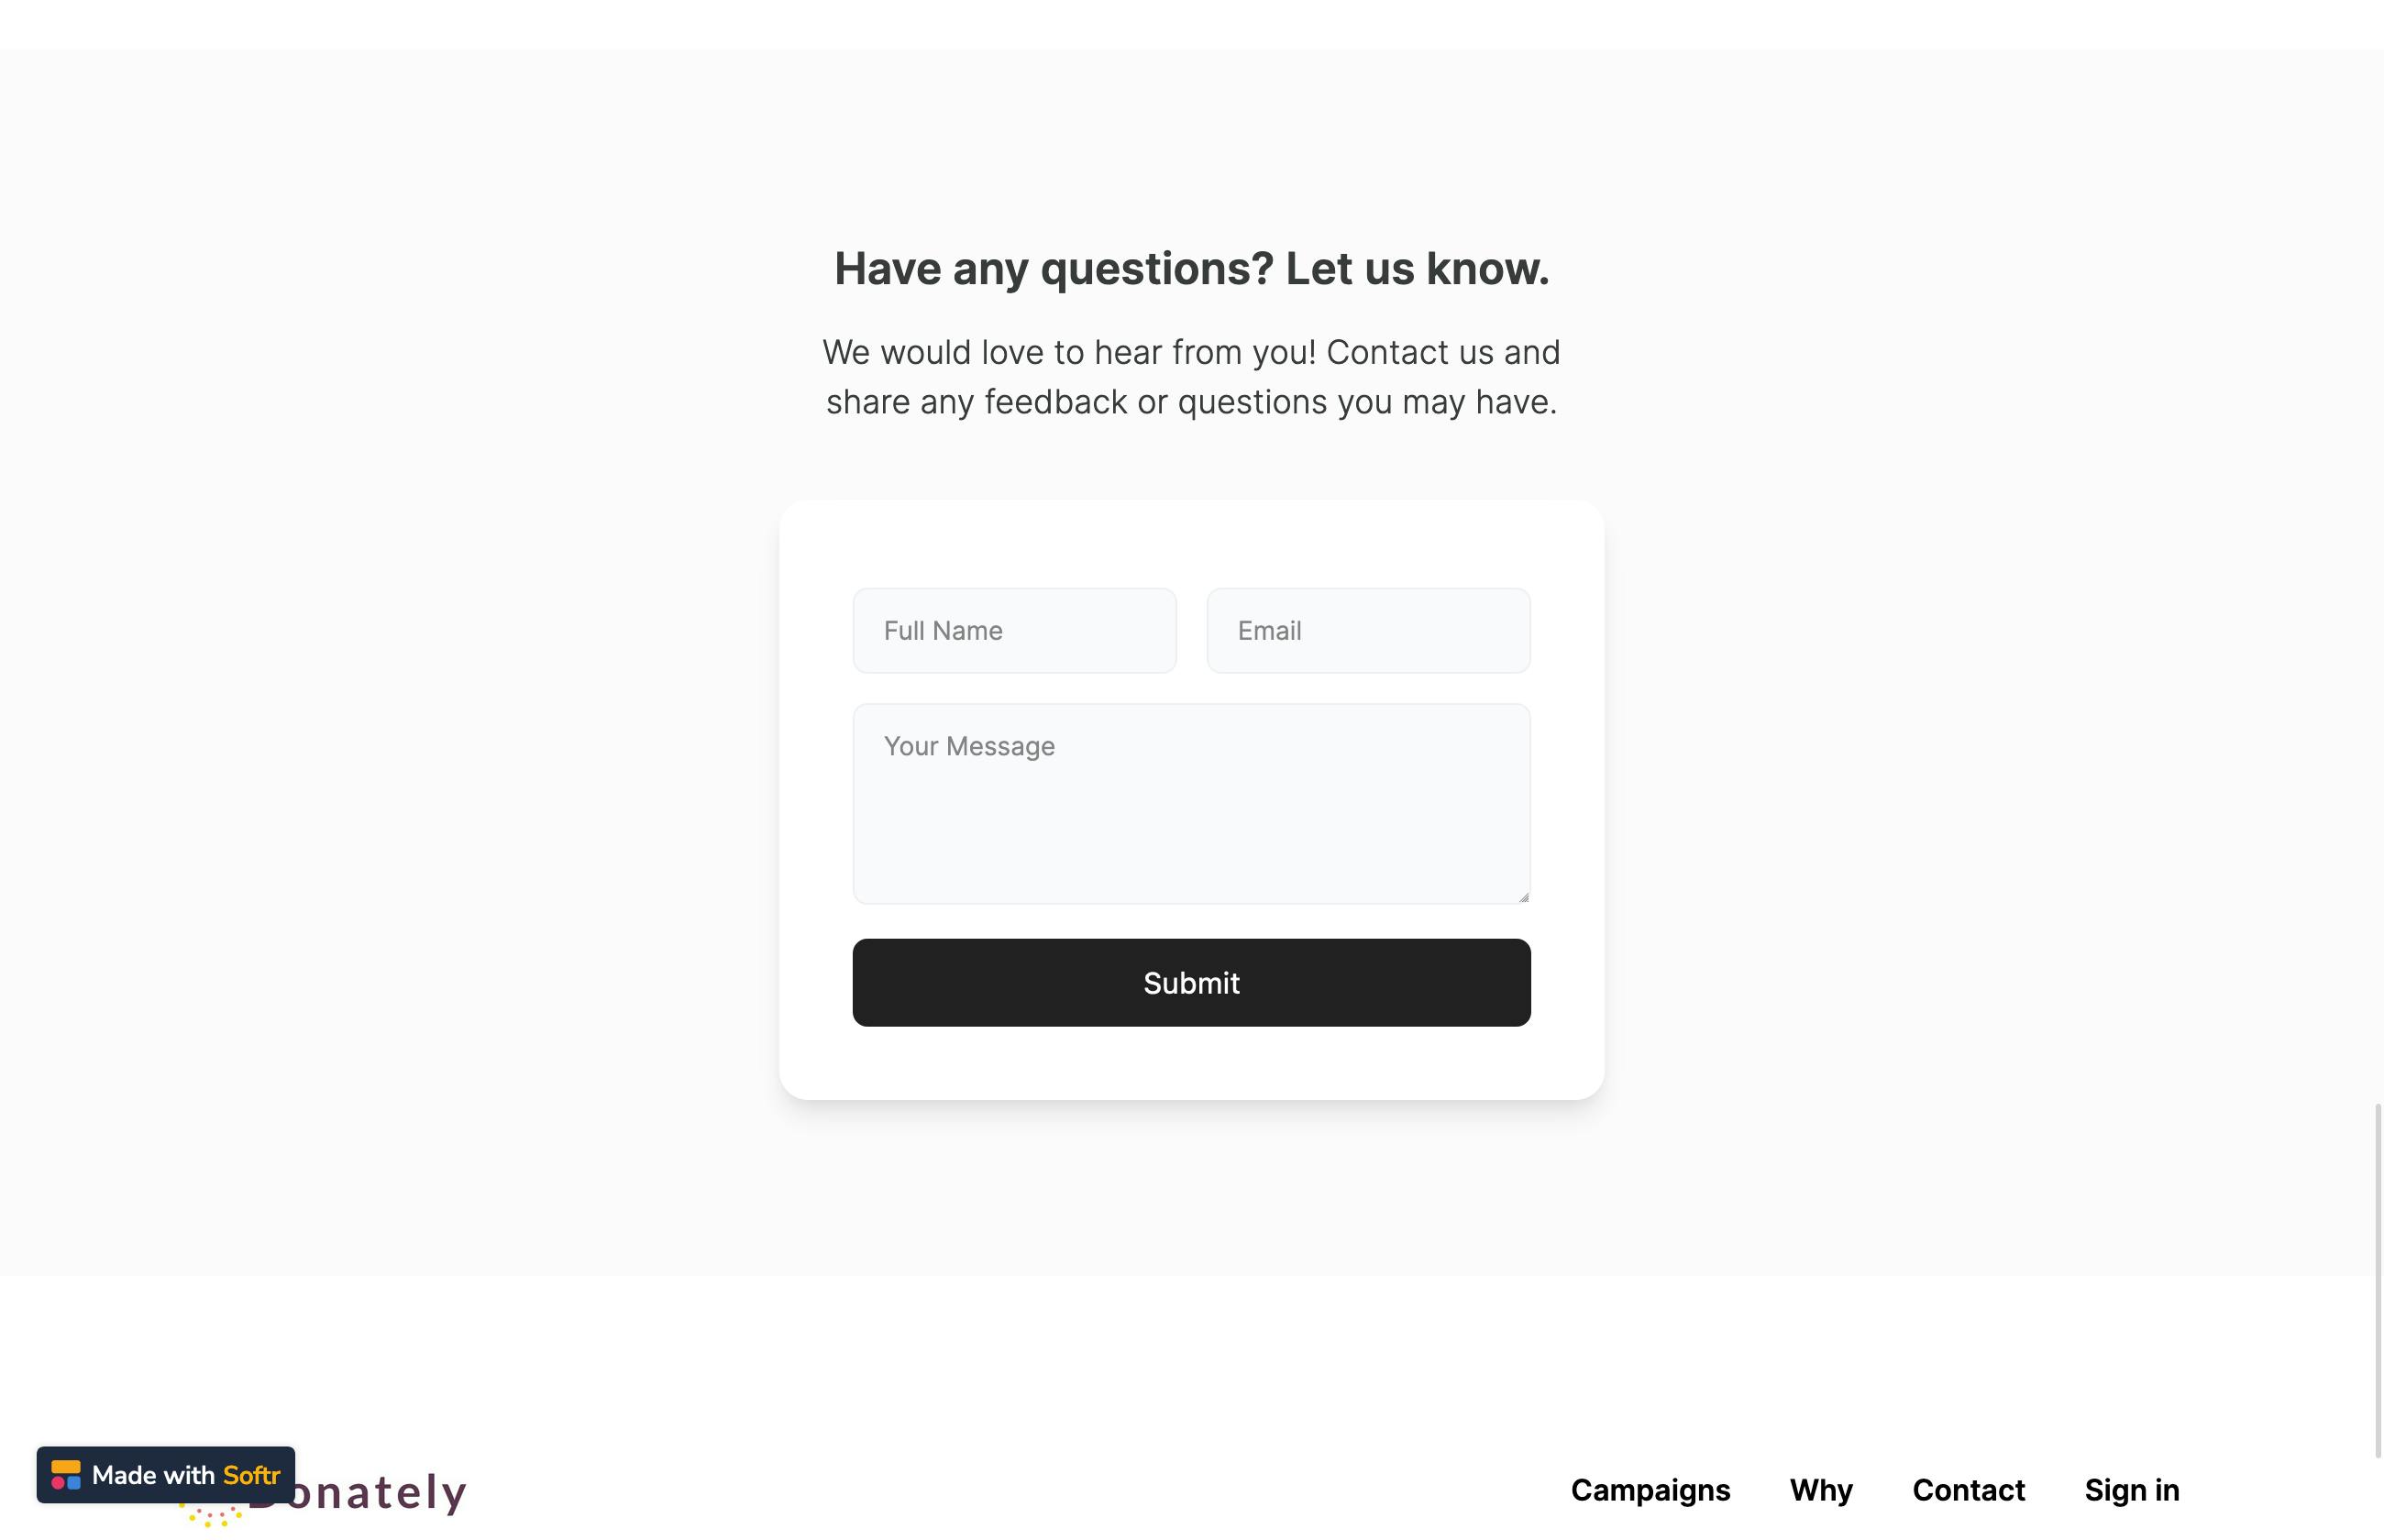Click the Donately logo dots icon
This screenshot has width=2384, height=1540.
[x=211, y=1514]
